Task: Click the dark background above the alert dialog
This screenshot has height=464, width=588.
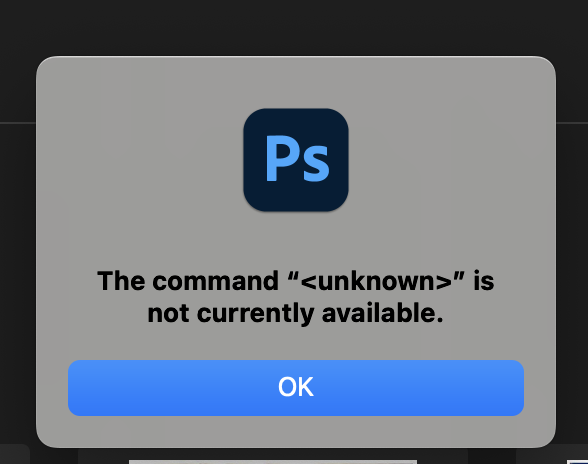Action: (294, 26)
